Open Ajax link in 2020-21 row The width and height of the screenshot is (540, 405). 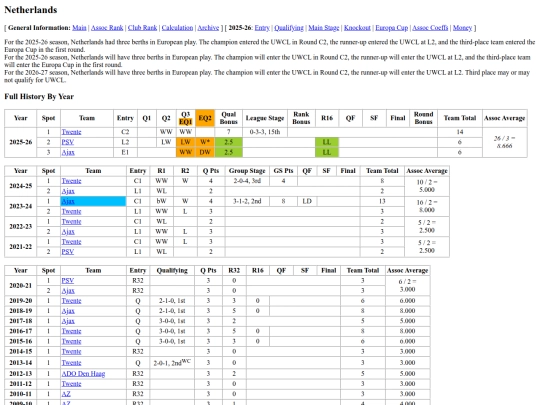[x=68, y=291]
